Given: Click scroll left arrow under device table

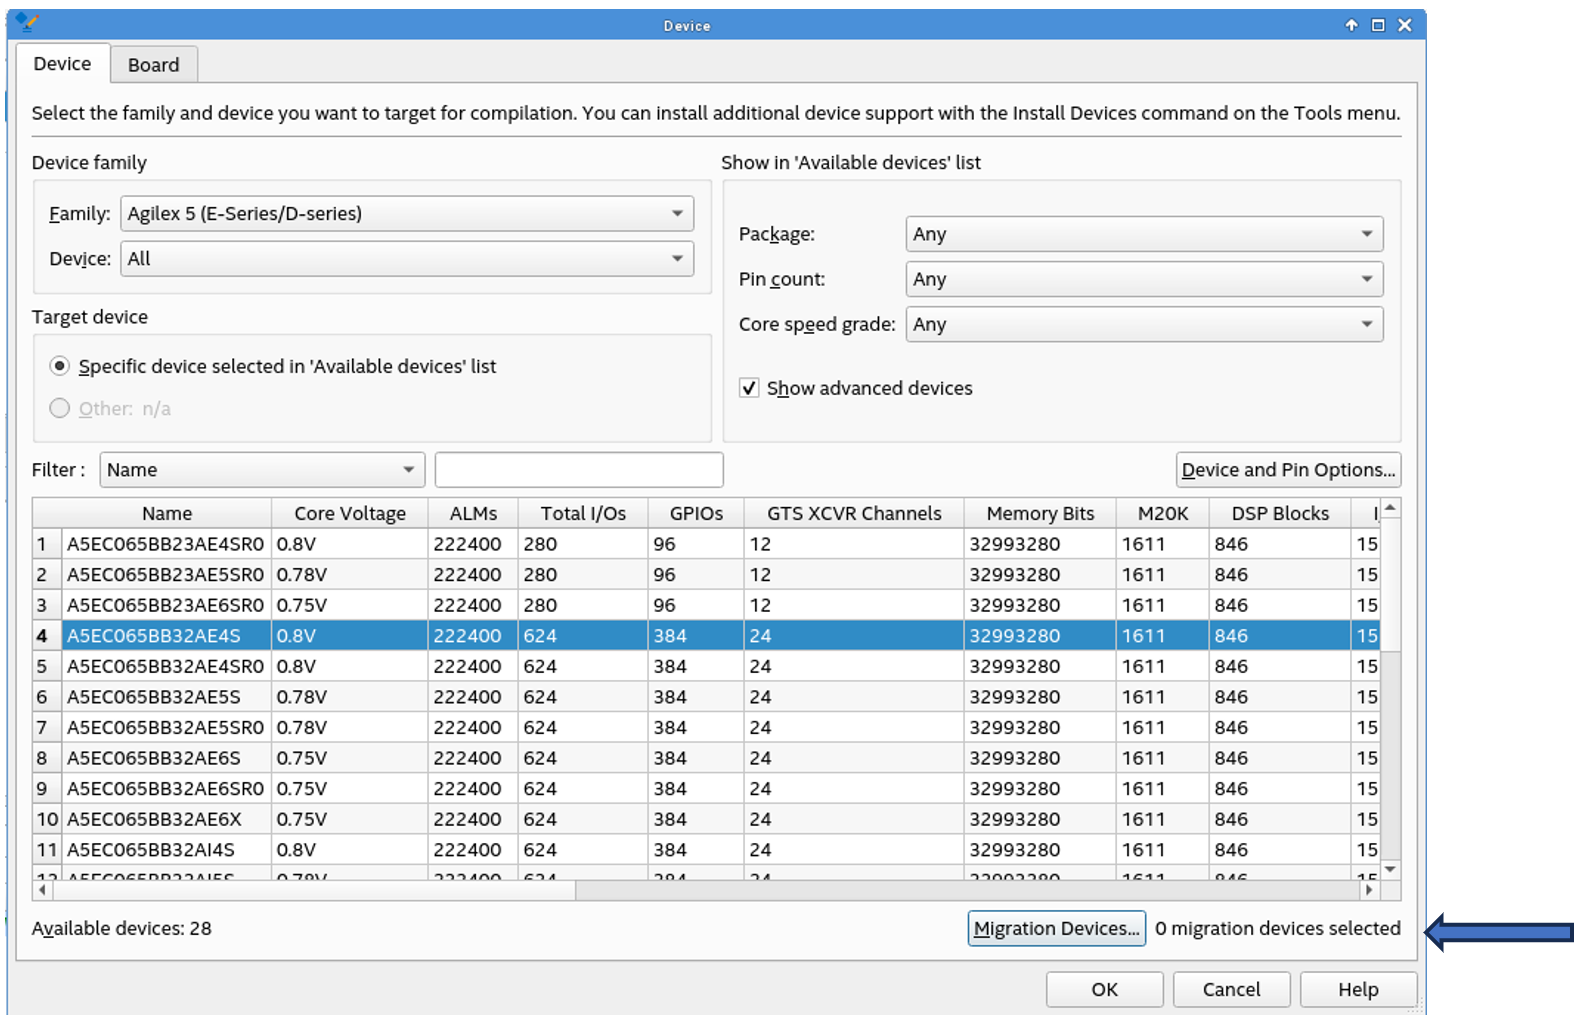Looking at the screenshot, I should (42, 889).
